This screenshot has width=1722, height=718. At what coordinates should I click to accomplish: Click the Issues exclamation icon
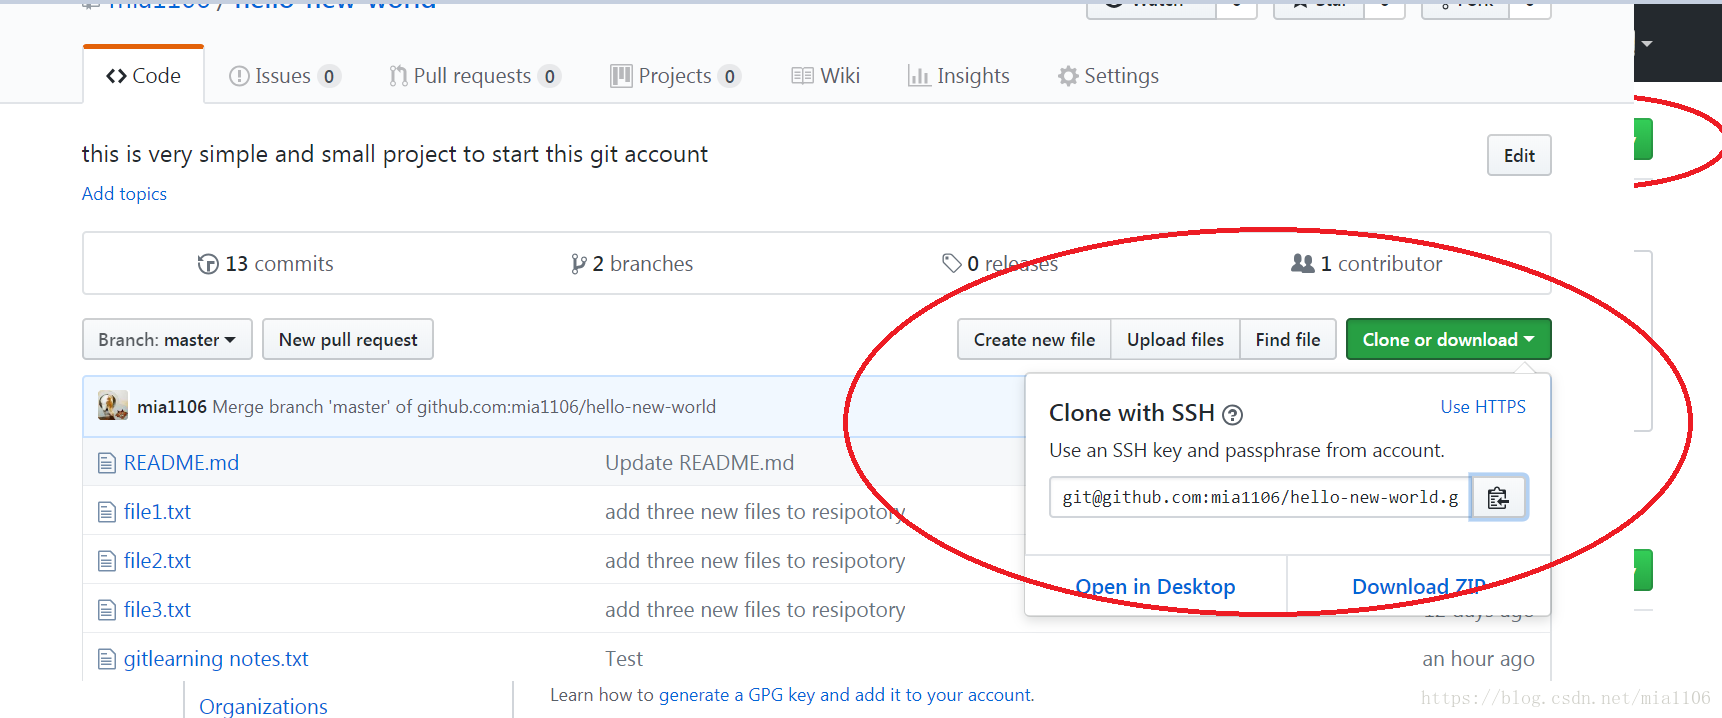[x=239, y=76]
